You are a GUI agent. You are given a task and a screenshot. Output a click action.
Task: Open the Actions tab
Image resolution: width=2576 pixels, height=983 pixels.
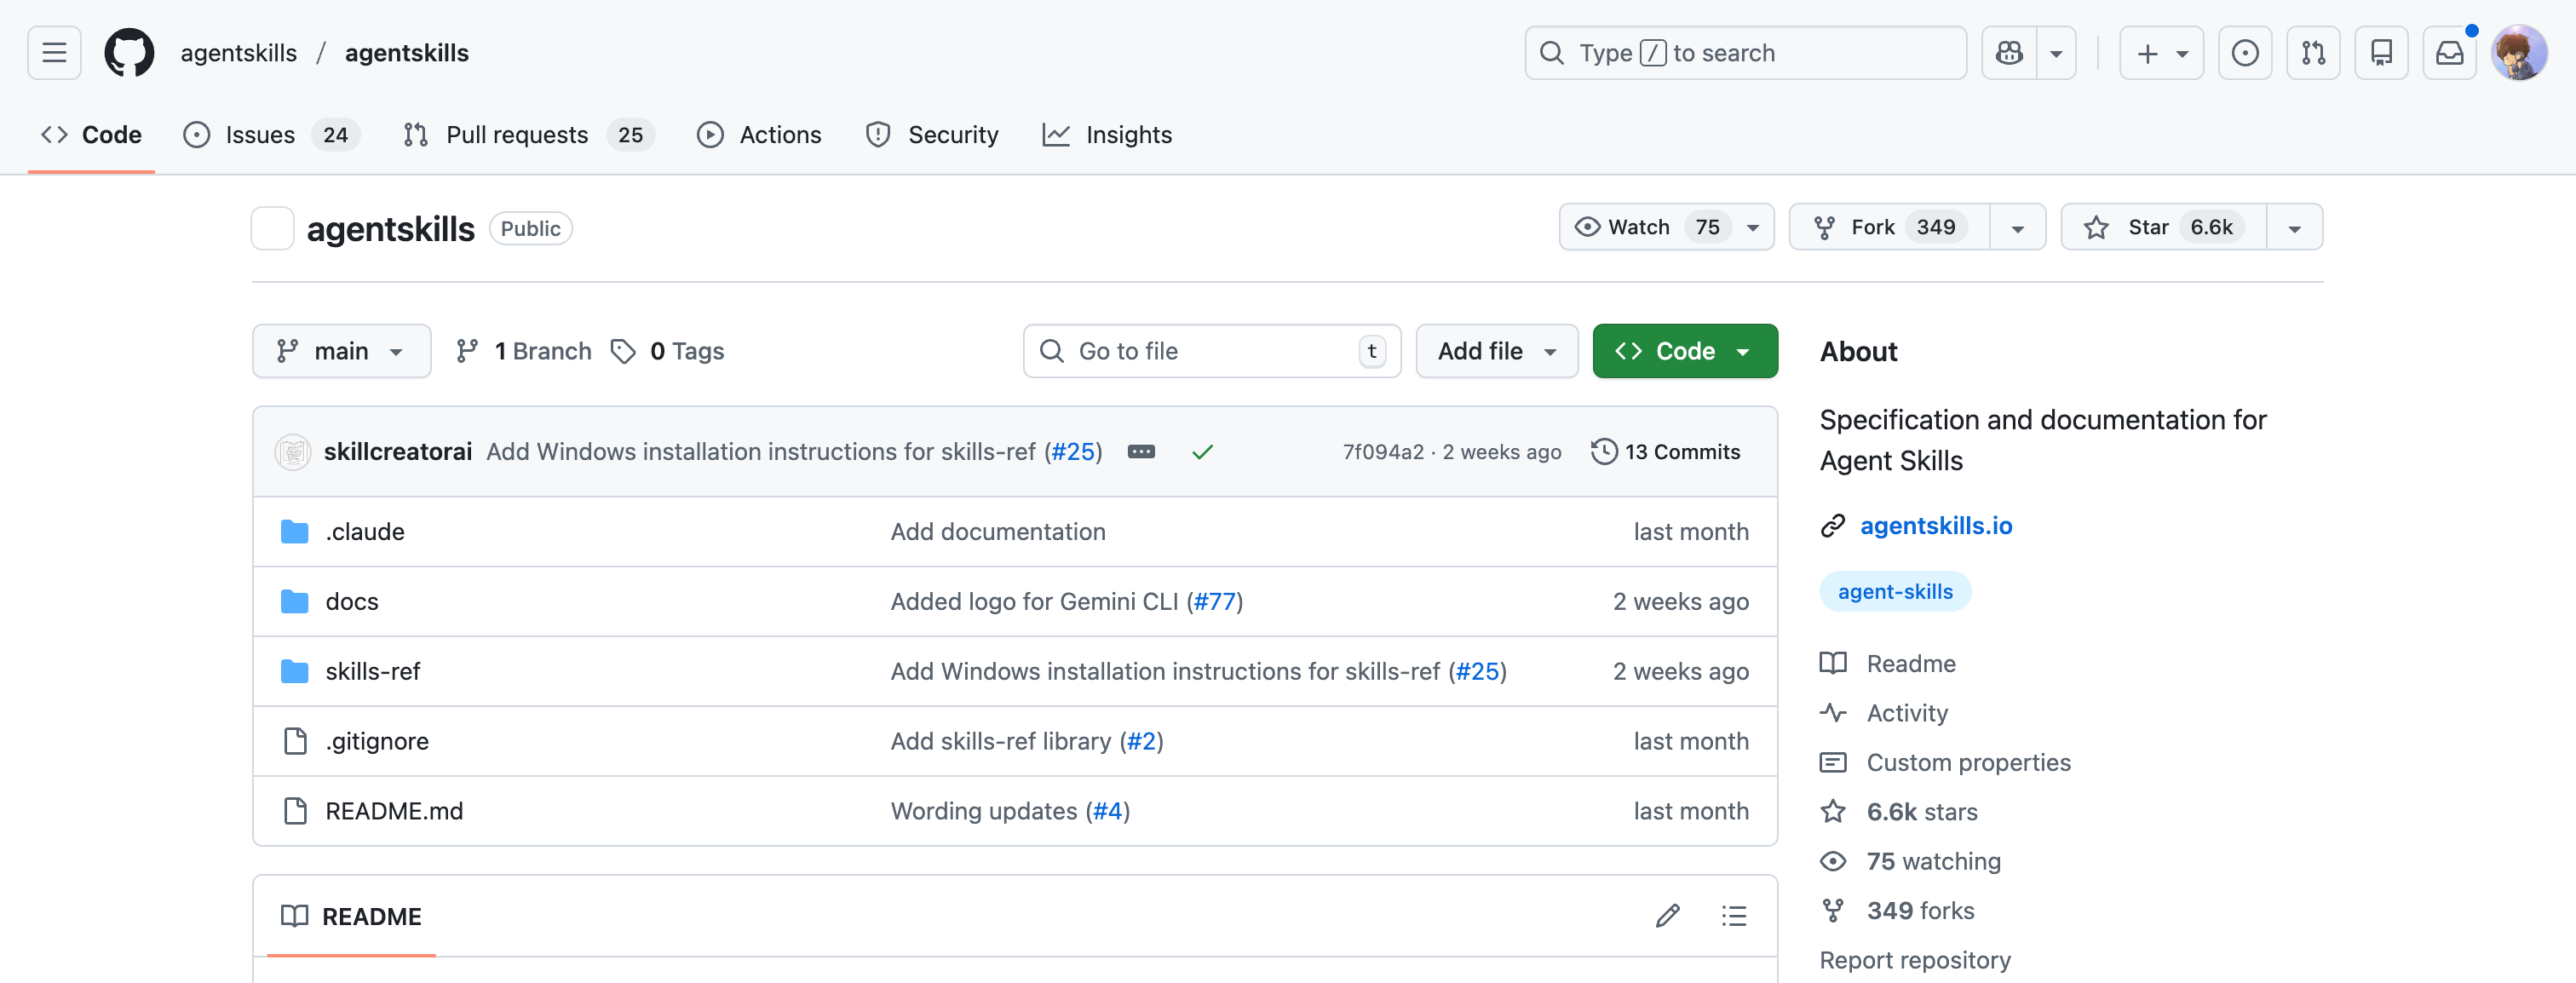759,135
